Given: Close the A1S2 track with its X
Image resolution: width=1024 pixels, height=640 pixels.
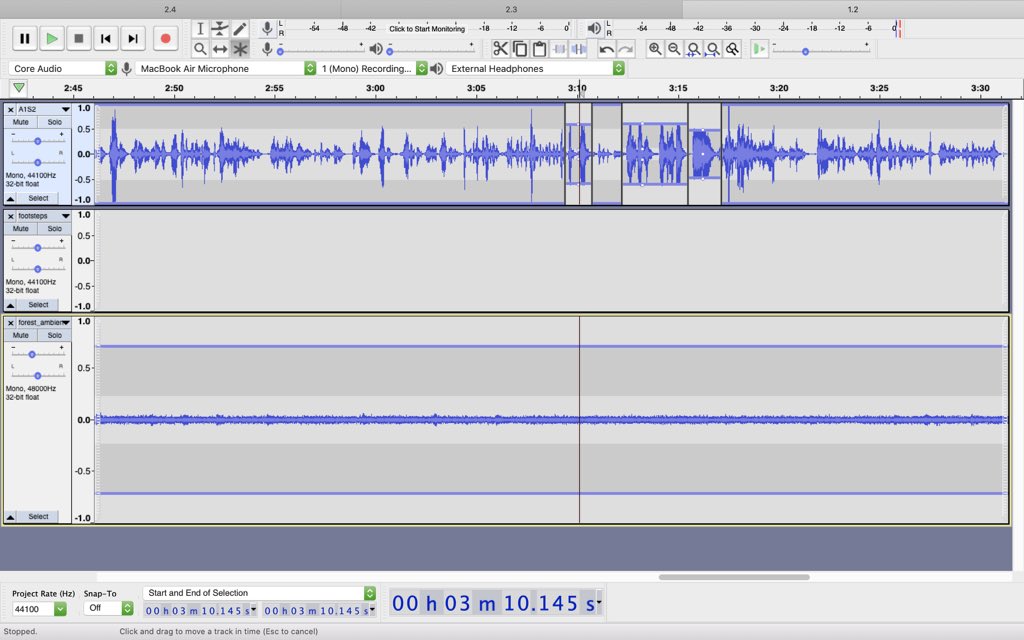Looking at the screenshot, I should (x=10, y=110).
